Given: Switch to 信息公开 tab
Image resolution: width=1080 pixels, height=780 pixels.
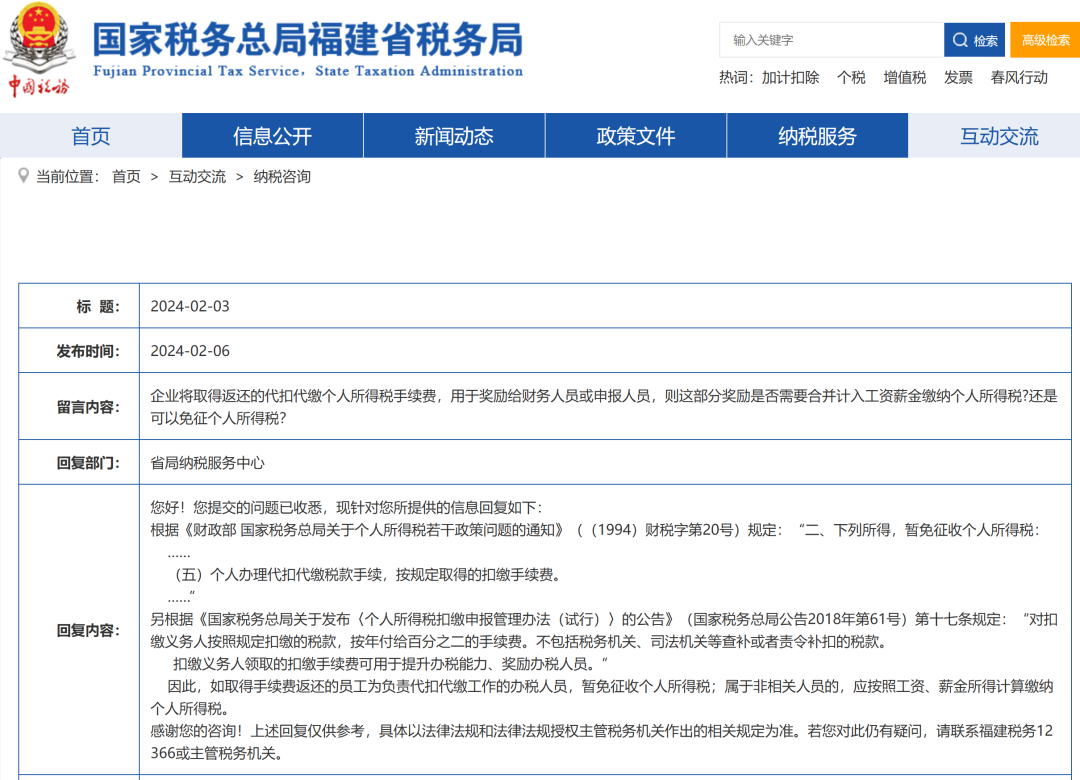Looking at the screenshot, I should coord(272,136).
